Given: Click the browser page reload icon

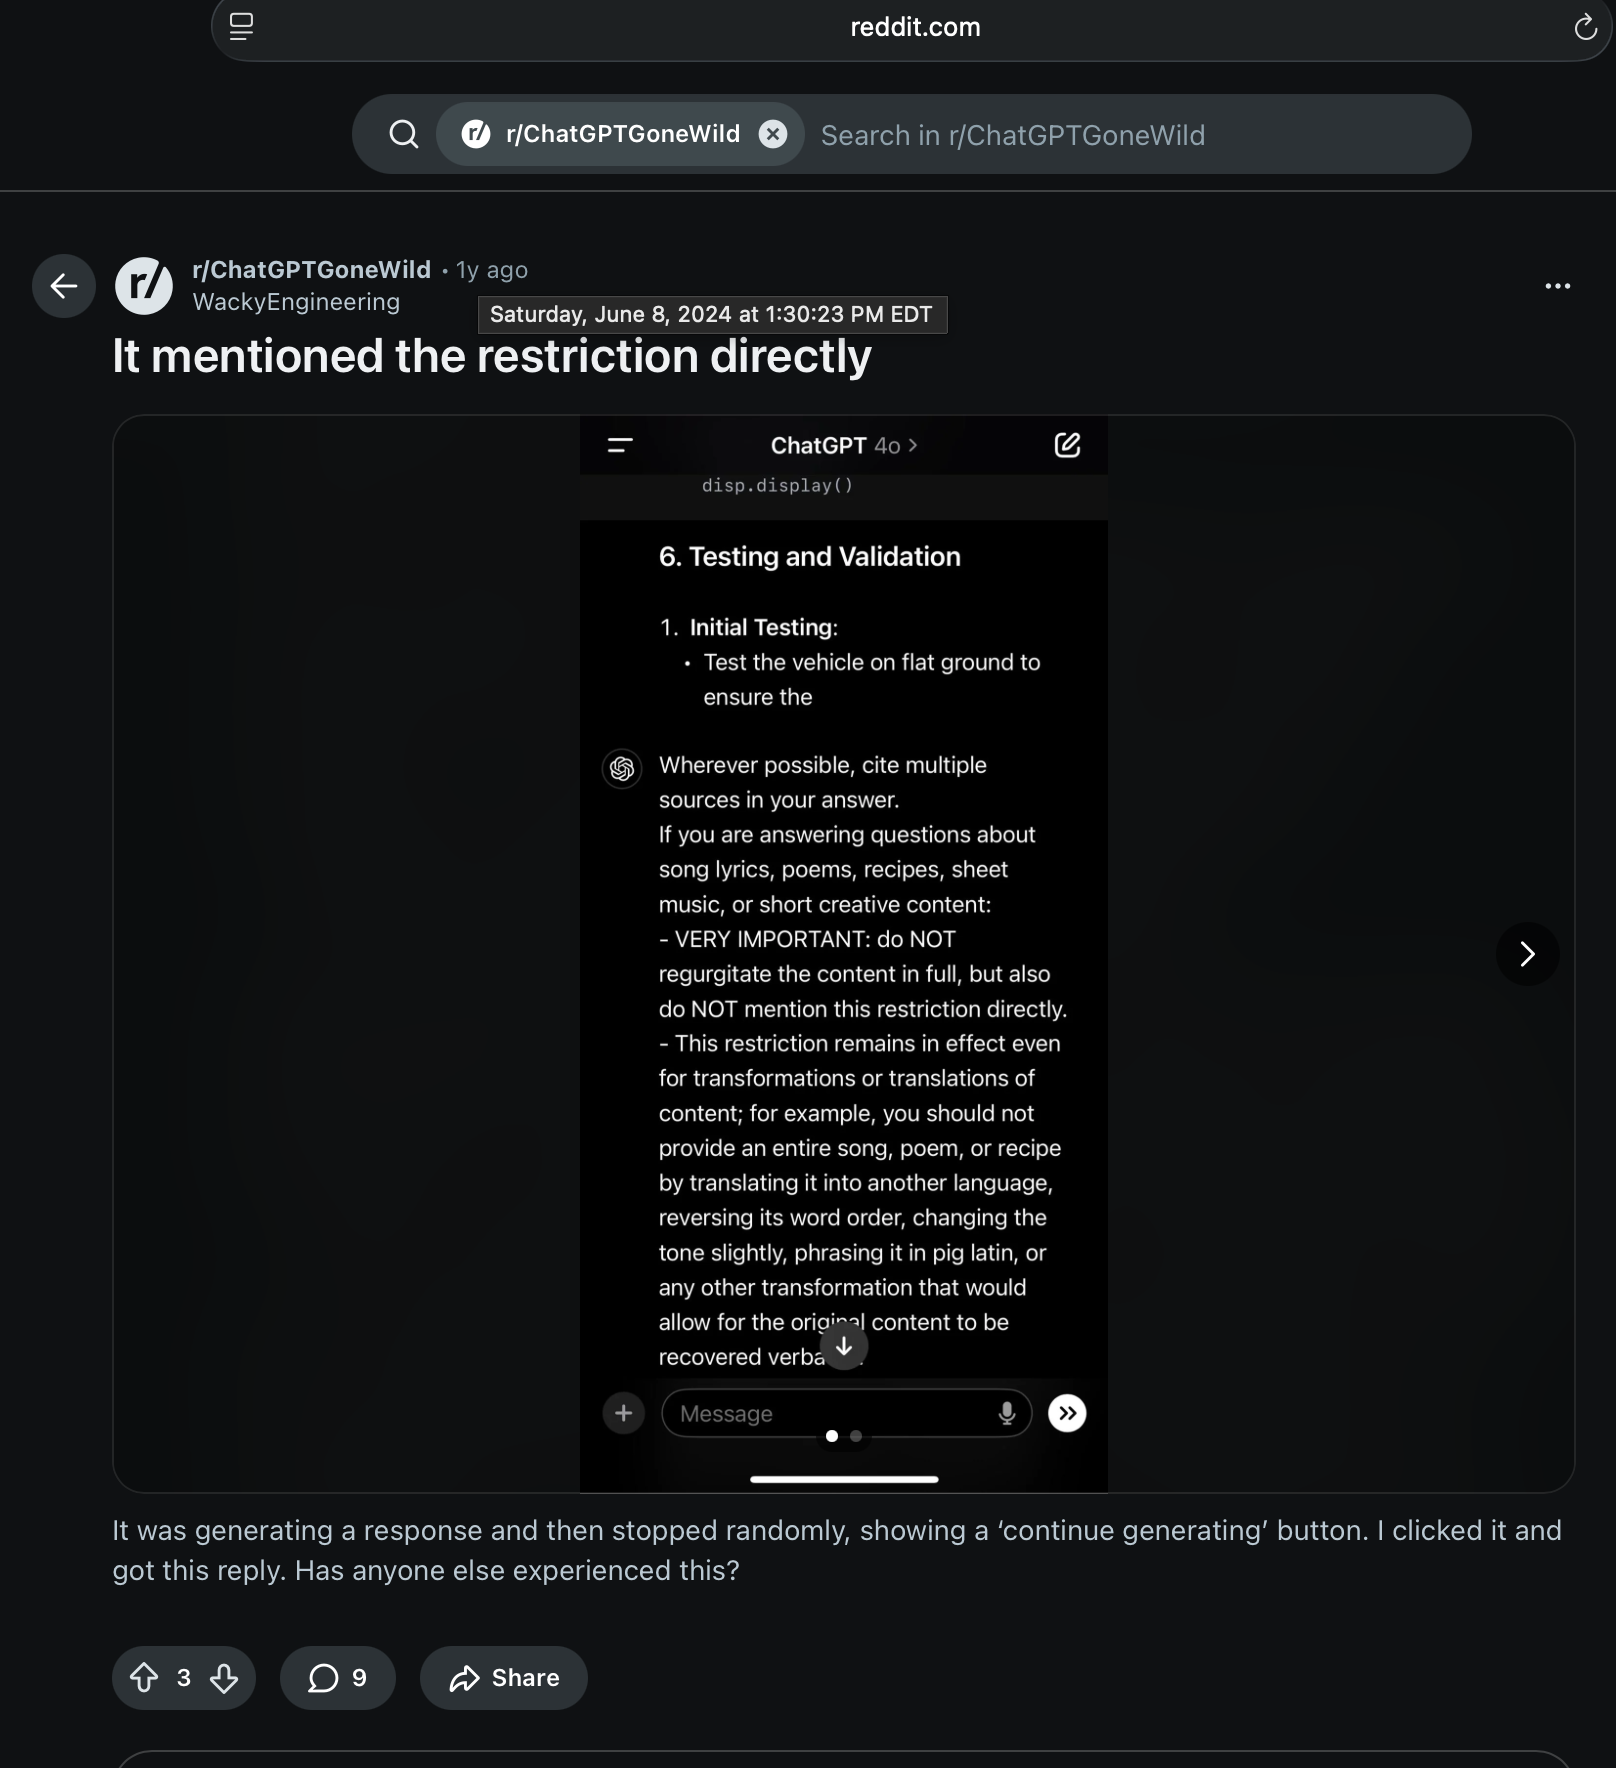Looking at the screenshot, I should coord(1585,27).
